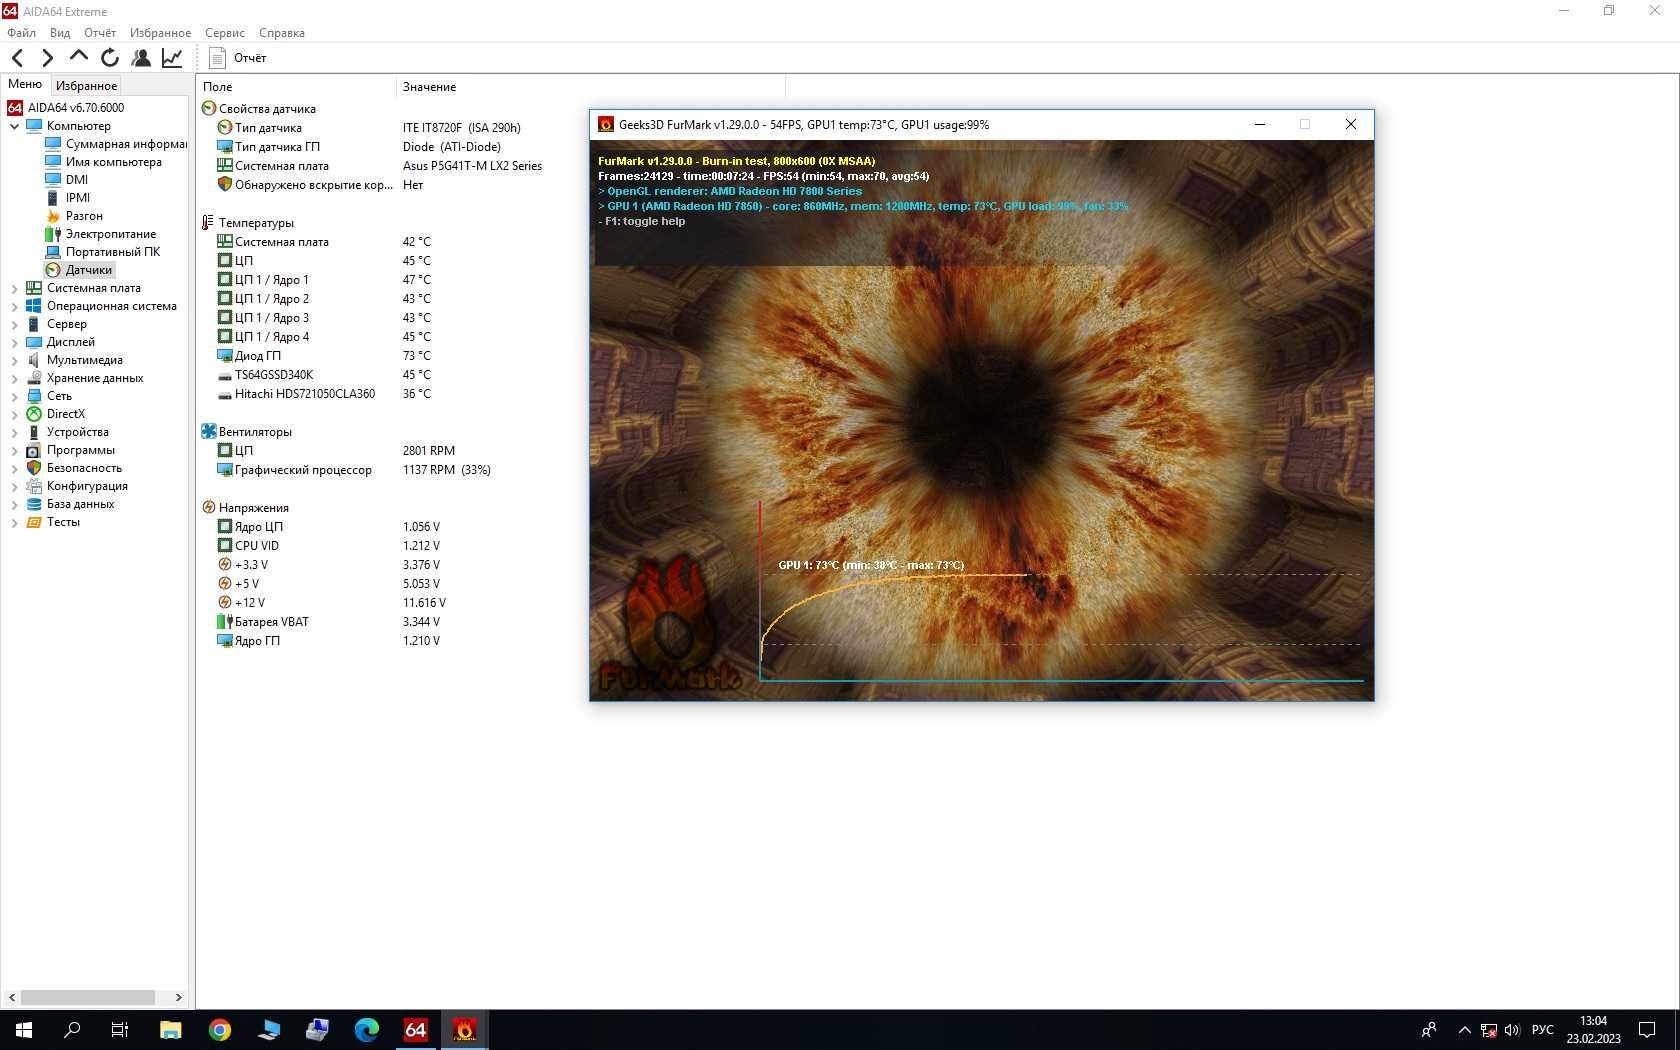The image size is (1680, 1050).
Task: Select the Диод ГП temperature row
Action: [x=324, y=356]
